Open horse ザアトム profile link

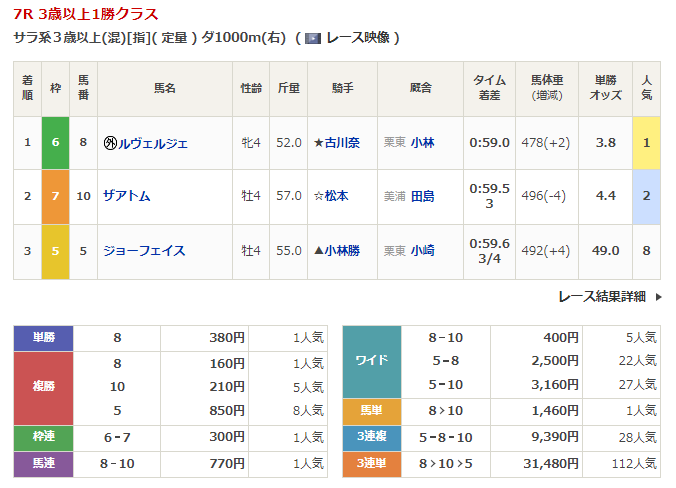tap(126, 197)
